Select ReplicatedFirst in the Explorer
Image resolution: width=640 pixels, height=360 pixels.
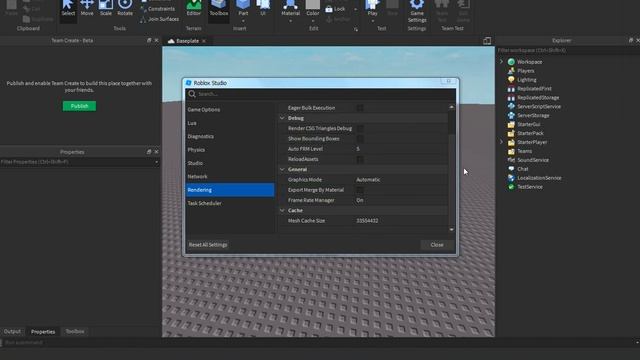534,89
